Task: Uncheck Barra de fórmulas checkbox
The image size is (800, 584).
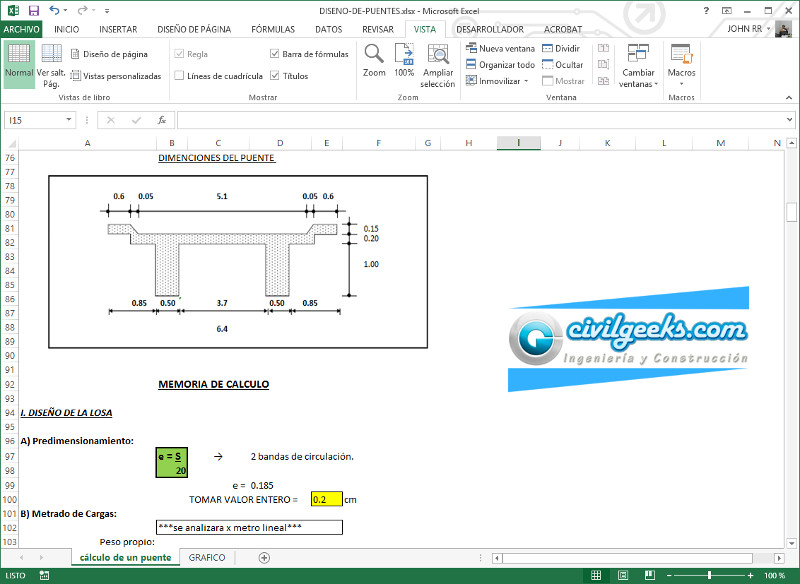Action: (275, 54)
